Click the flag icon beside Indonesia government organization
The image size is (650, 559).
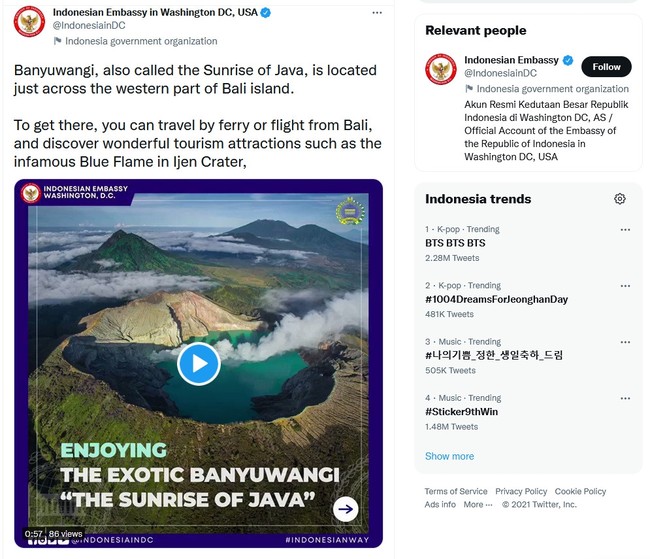pos(57,41)
